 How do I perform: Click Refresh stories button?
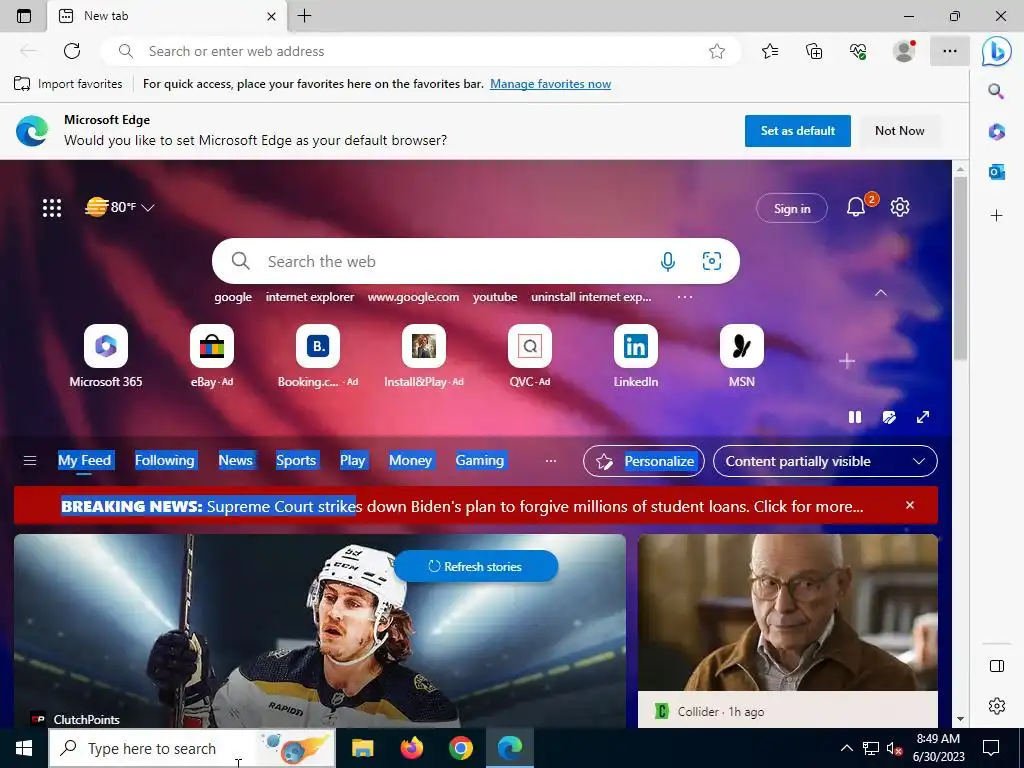pos(475,566)
